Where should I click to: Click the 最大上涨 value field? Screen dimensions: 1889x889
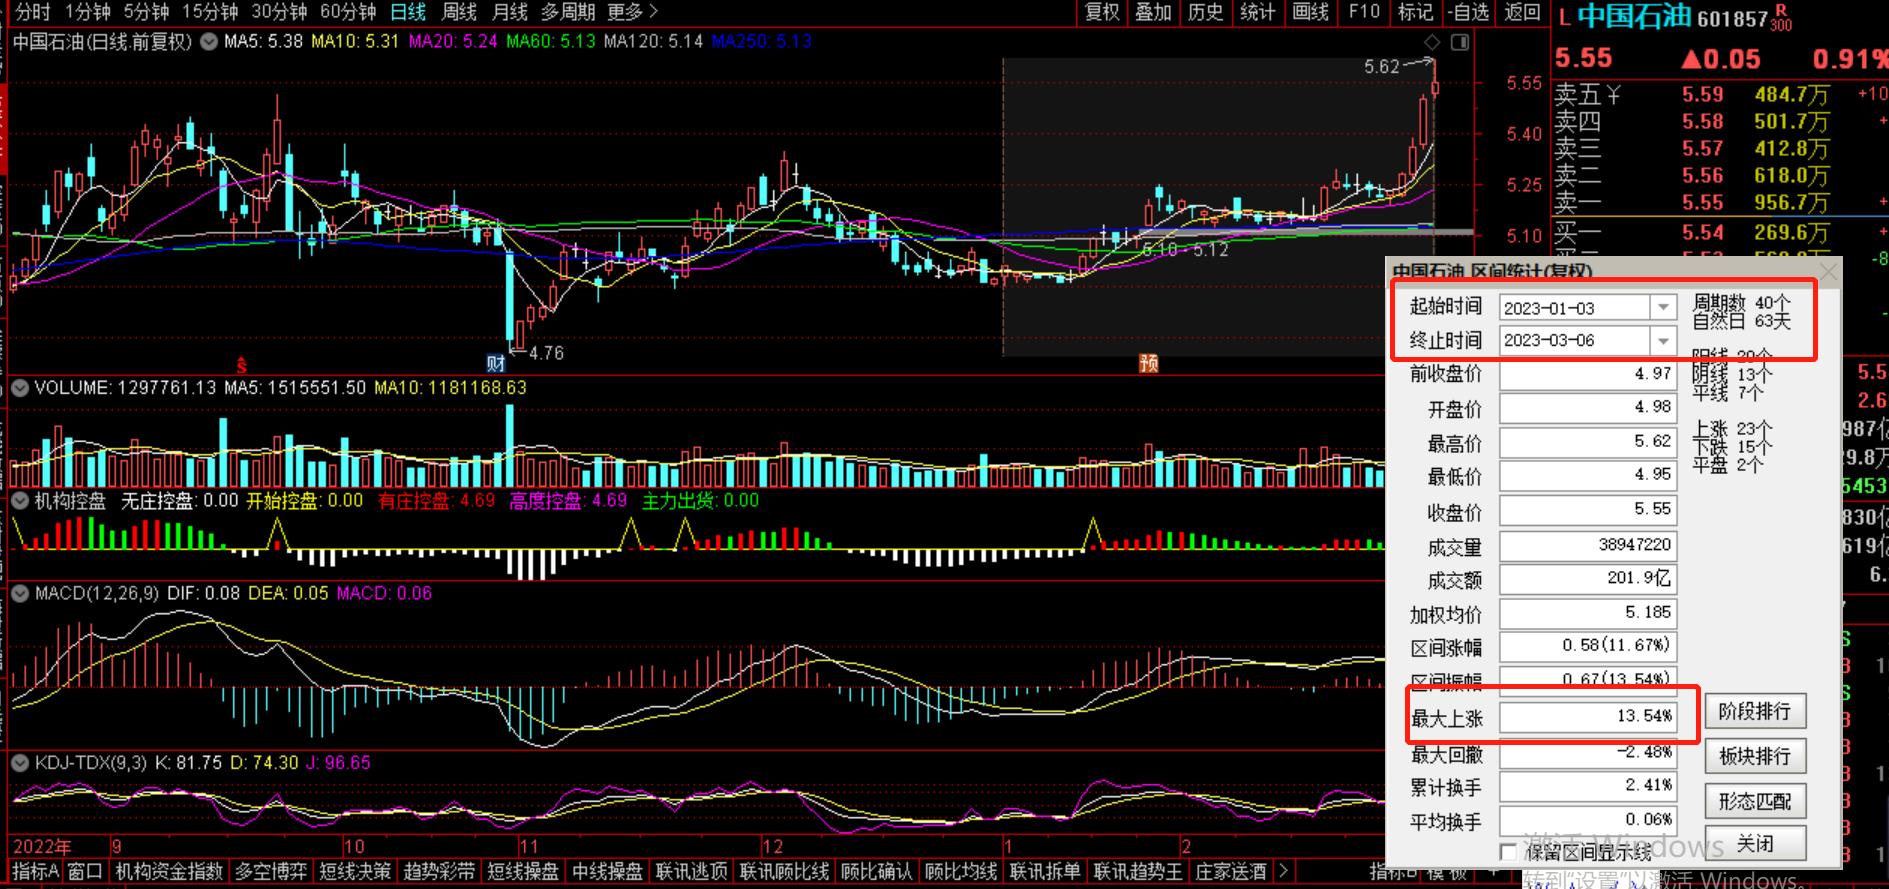[1587, 716]
